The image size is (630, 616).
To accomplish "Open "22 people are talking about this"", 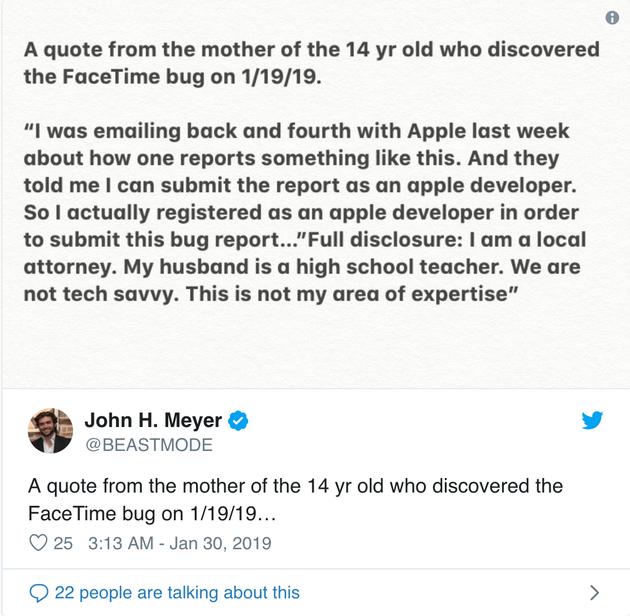I will [x=177, y=592].
